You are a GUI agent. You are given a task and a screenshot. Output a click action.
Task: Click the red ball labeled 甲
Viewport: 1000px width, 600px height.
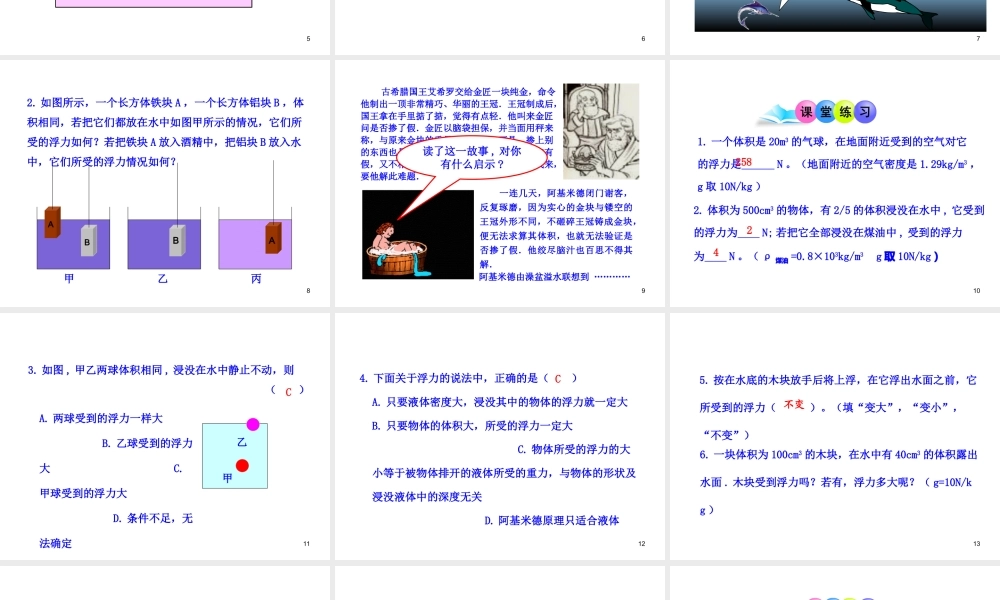[x=242, y=466]
